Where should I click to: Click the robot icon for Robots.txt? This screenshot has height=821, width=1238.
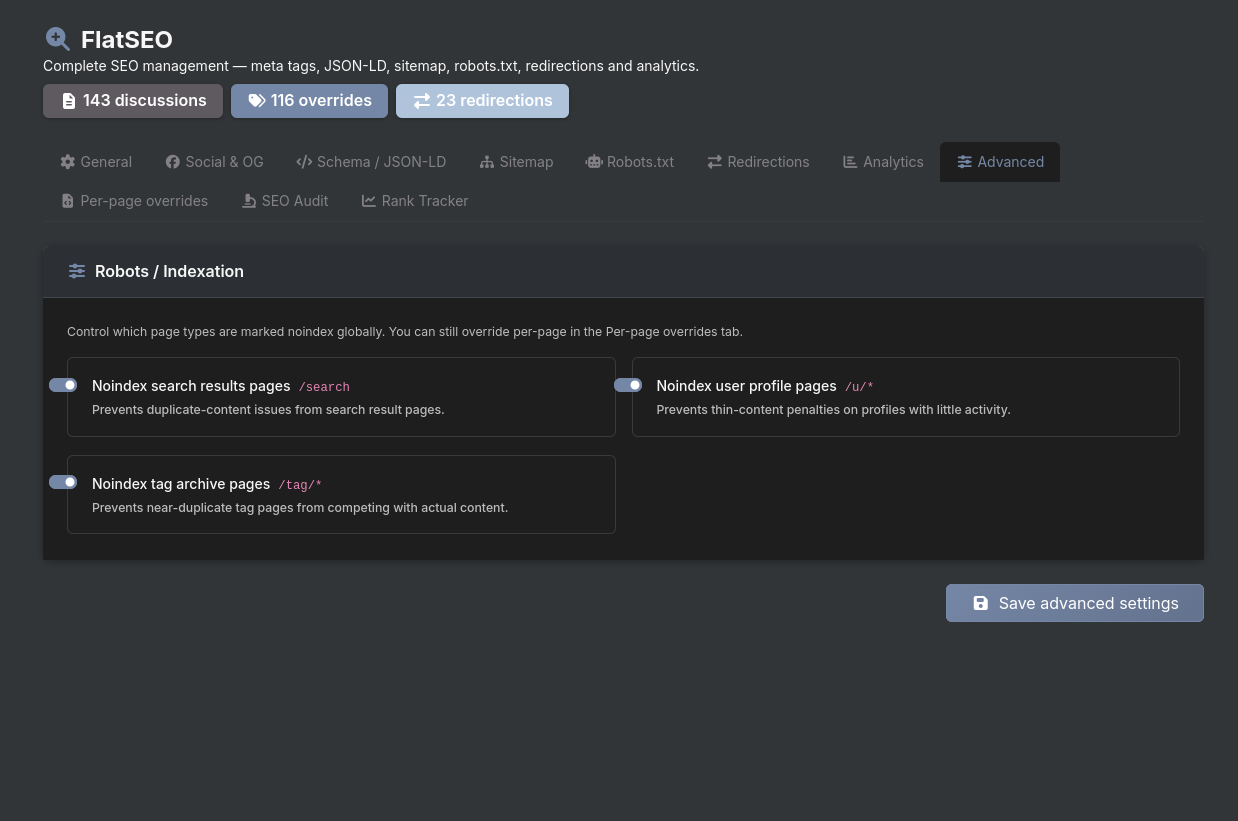tap(594, 162)
